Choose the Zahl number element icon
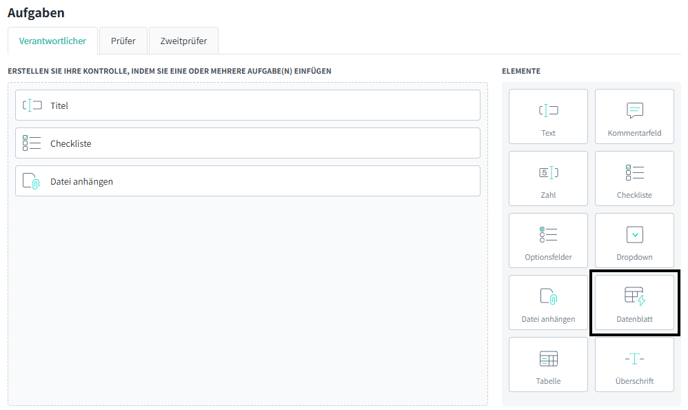Screen dimensions: 688x410 click(x=548, y=173)
